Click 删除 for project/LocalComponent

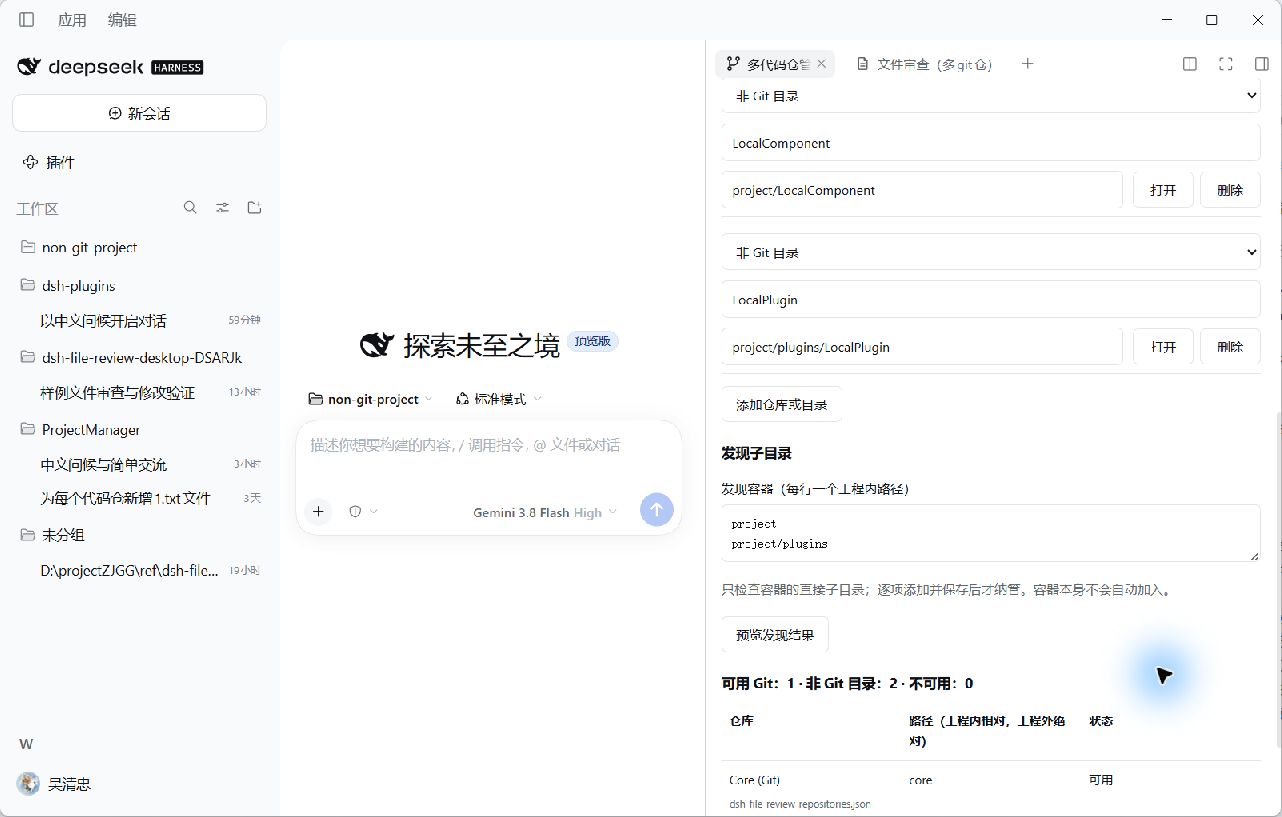tap(1230, 190)
